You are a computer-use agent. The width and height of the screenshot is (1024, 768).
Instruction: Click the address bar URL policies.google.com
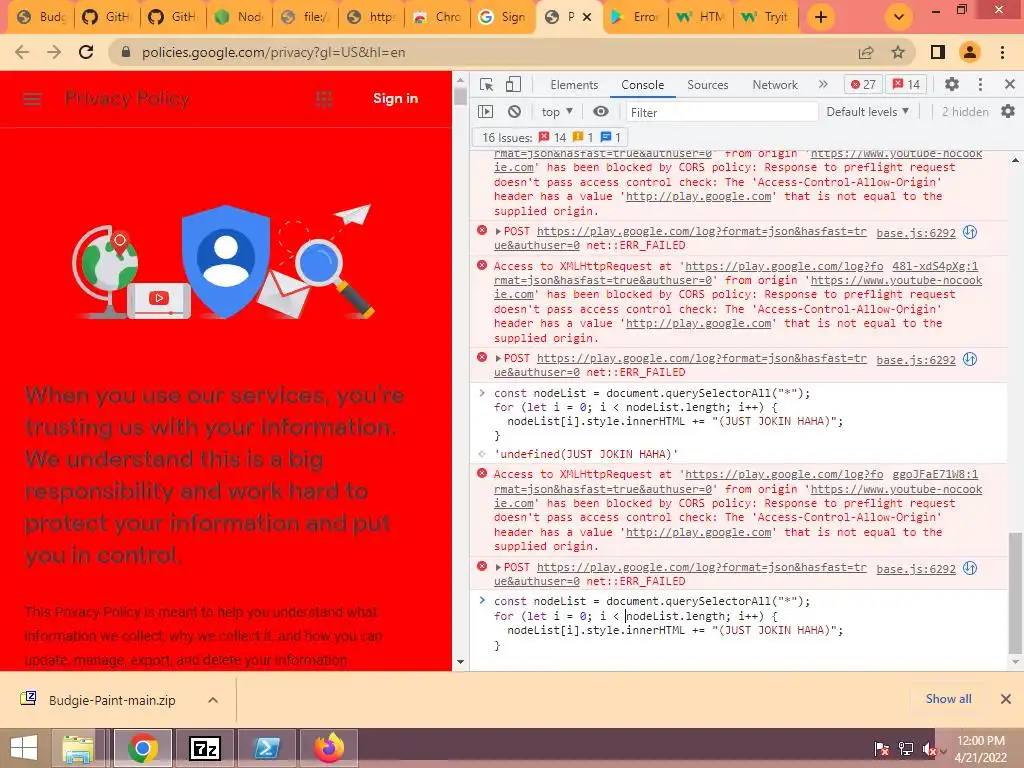[274, 52]
